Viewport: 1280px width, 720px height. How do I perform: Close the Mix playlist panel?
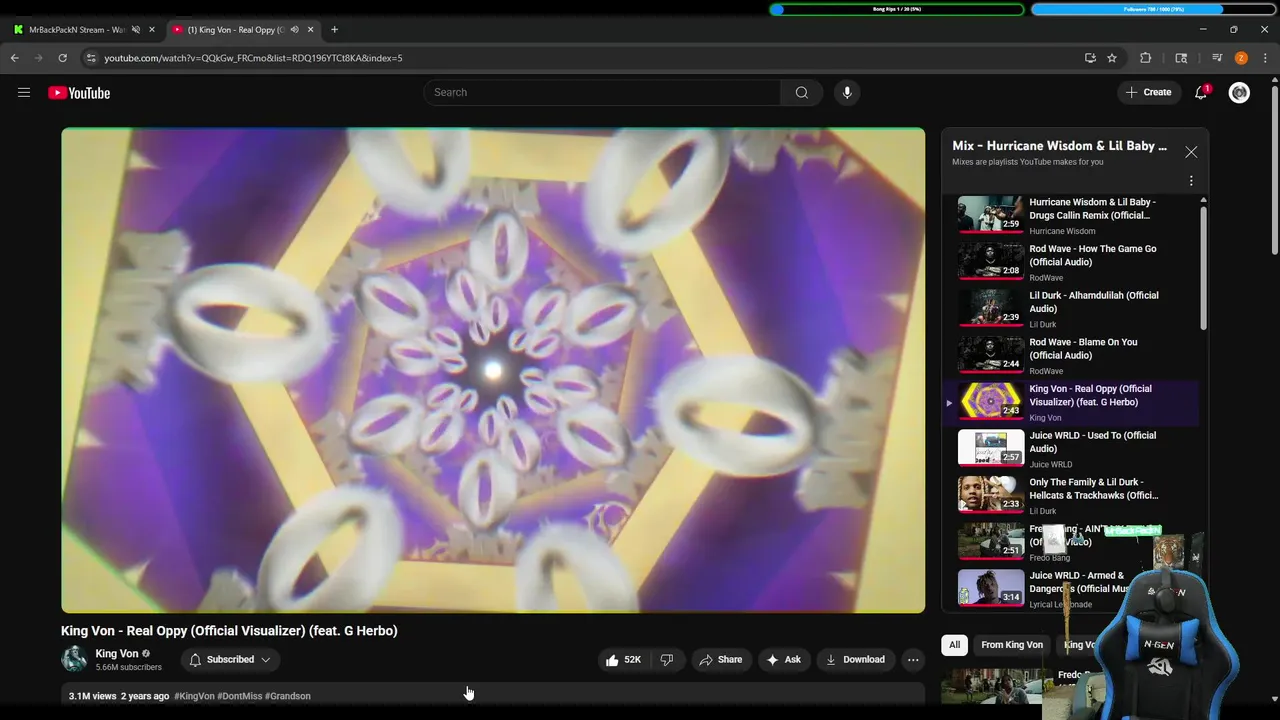1191,152
